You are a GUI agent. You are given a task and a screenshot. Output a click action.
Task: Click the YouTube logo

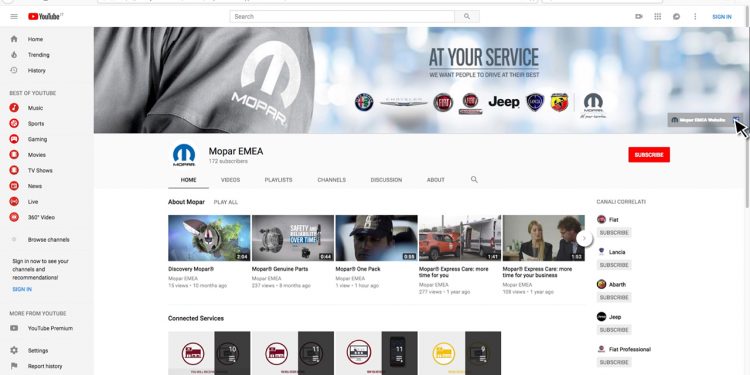tap(45, 17)
